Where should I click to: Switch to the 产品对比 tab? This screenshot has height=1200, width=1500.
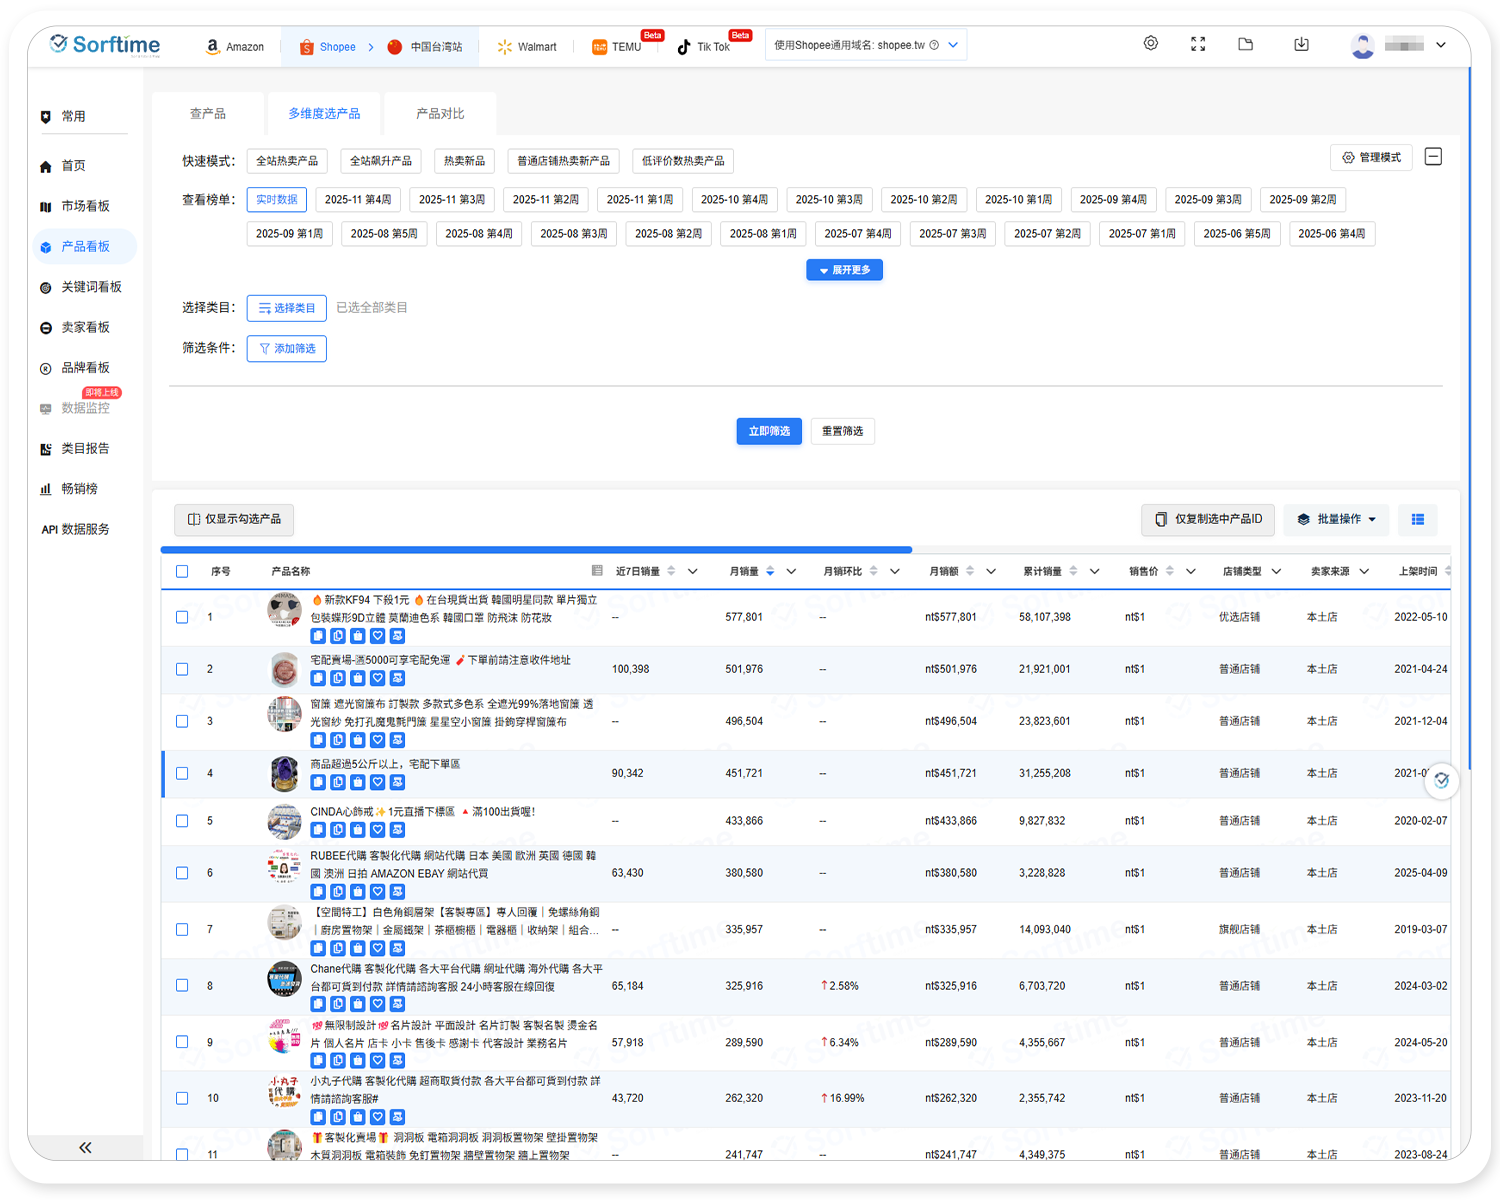(x=440, y=114)
